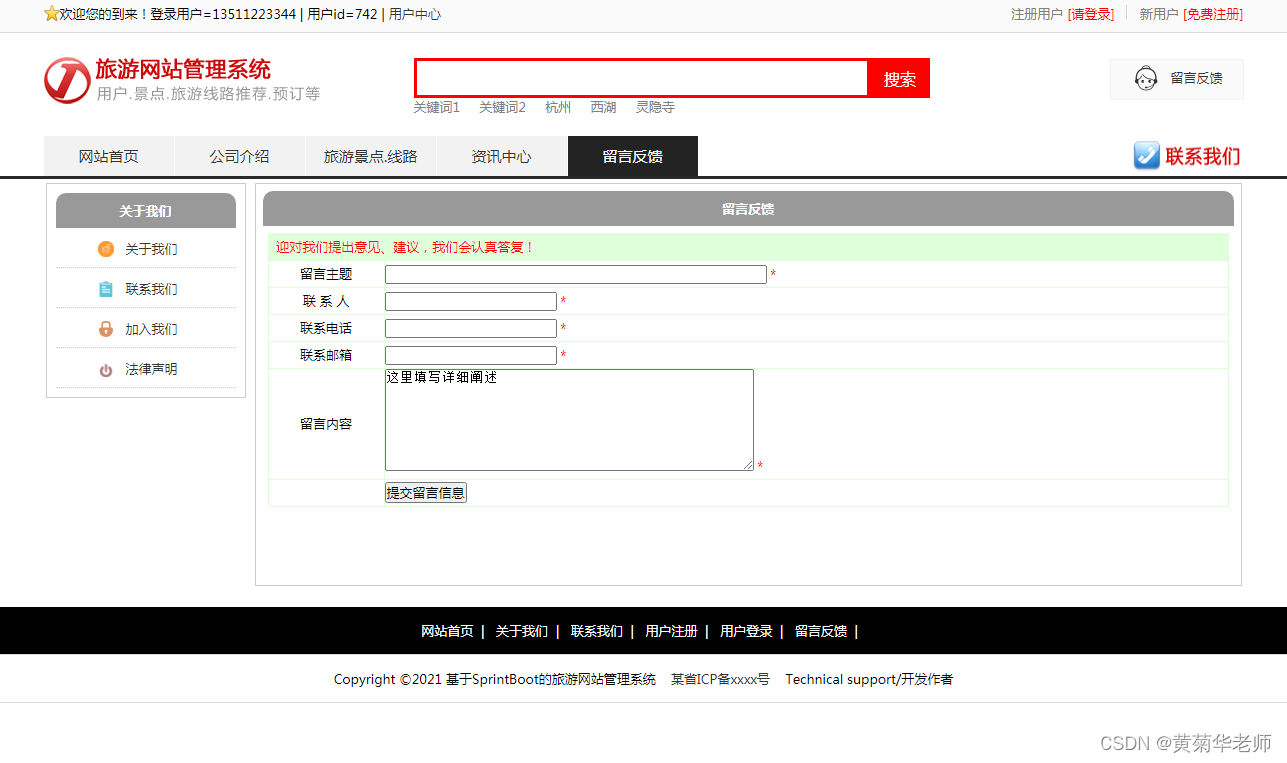Click the 某省ICP备xxxx号 footer text
Image resolution: width=1287 pixels, height=763 pixels.
pyautogui.click(x=720, y=679)
